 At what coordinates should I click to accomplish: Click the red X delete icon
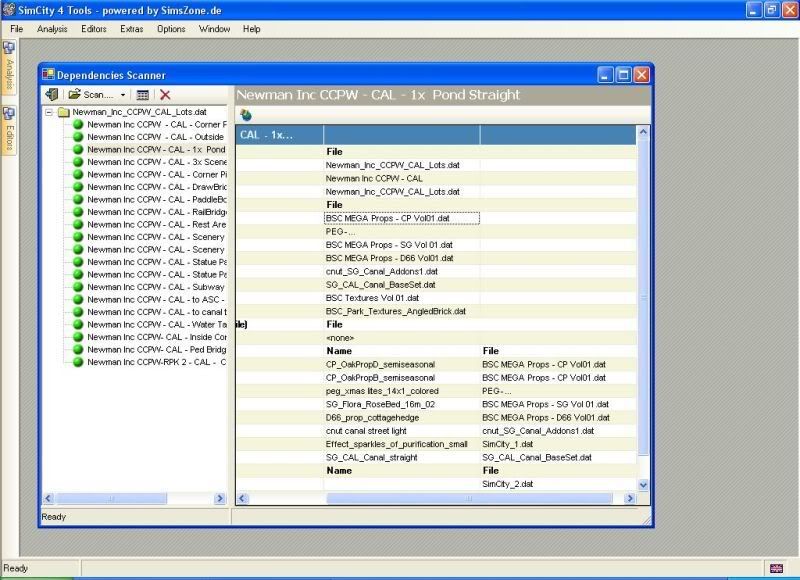coord(165,95)
